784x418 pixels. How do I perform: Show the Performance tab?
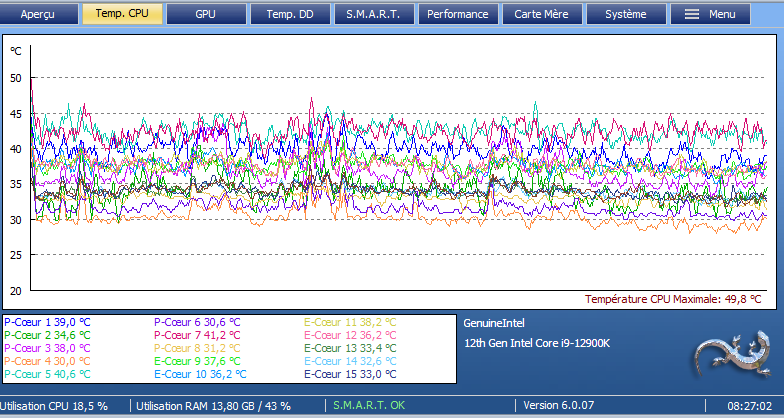click(457, 14)
